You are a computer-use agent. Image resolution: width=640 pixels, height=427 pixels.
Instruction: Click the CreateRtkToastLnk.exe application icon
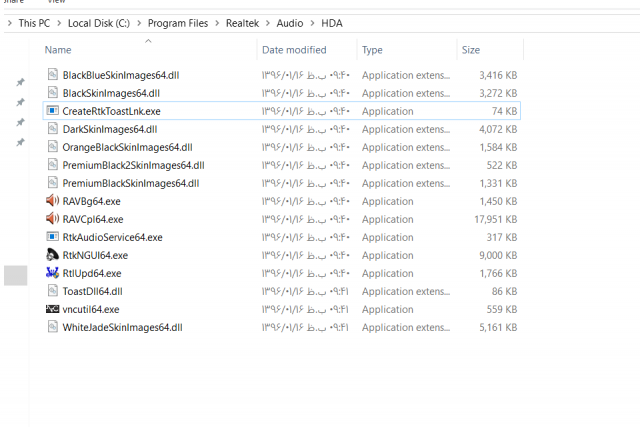(x=53, y=111)
